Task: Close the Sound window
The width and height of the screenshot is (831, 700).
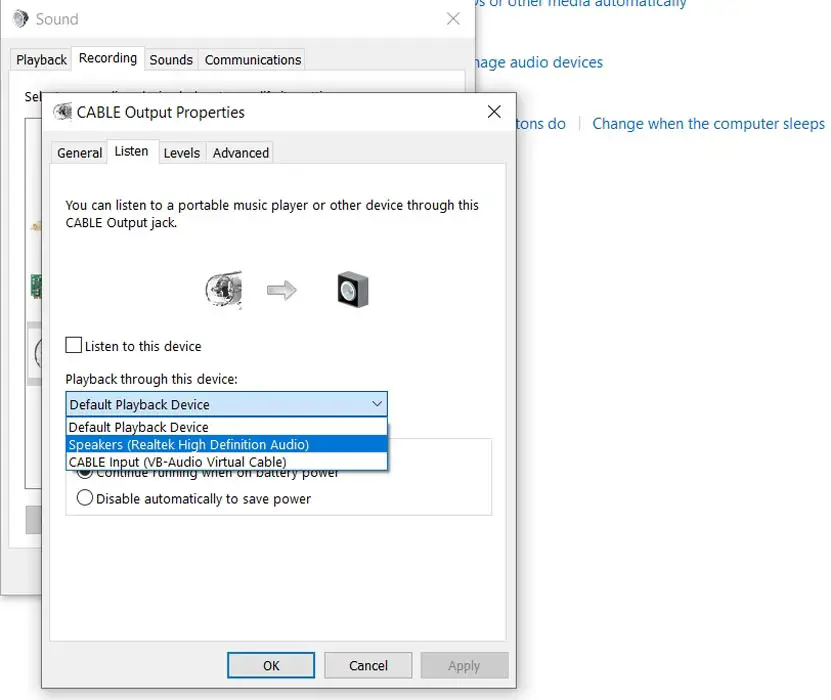Action: tap(453, 19)
